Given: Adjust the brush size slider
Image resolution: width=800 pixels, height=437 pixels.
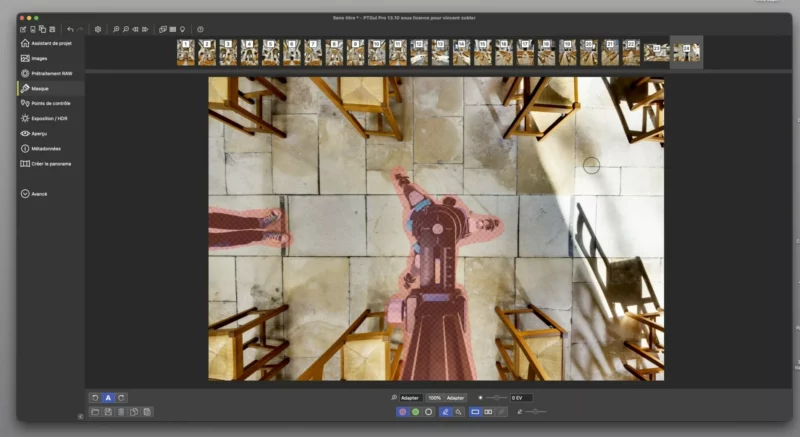Looking at the screenshot, I should (x=535, y=412).
